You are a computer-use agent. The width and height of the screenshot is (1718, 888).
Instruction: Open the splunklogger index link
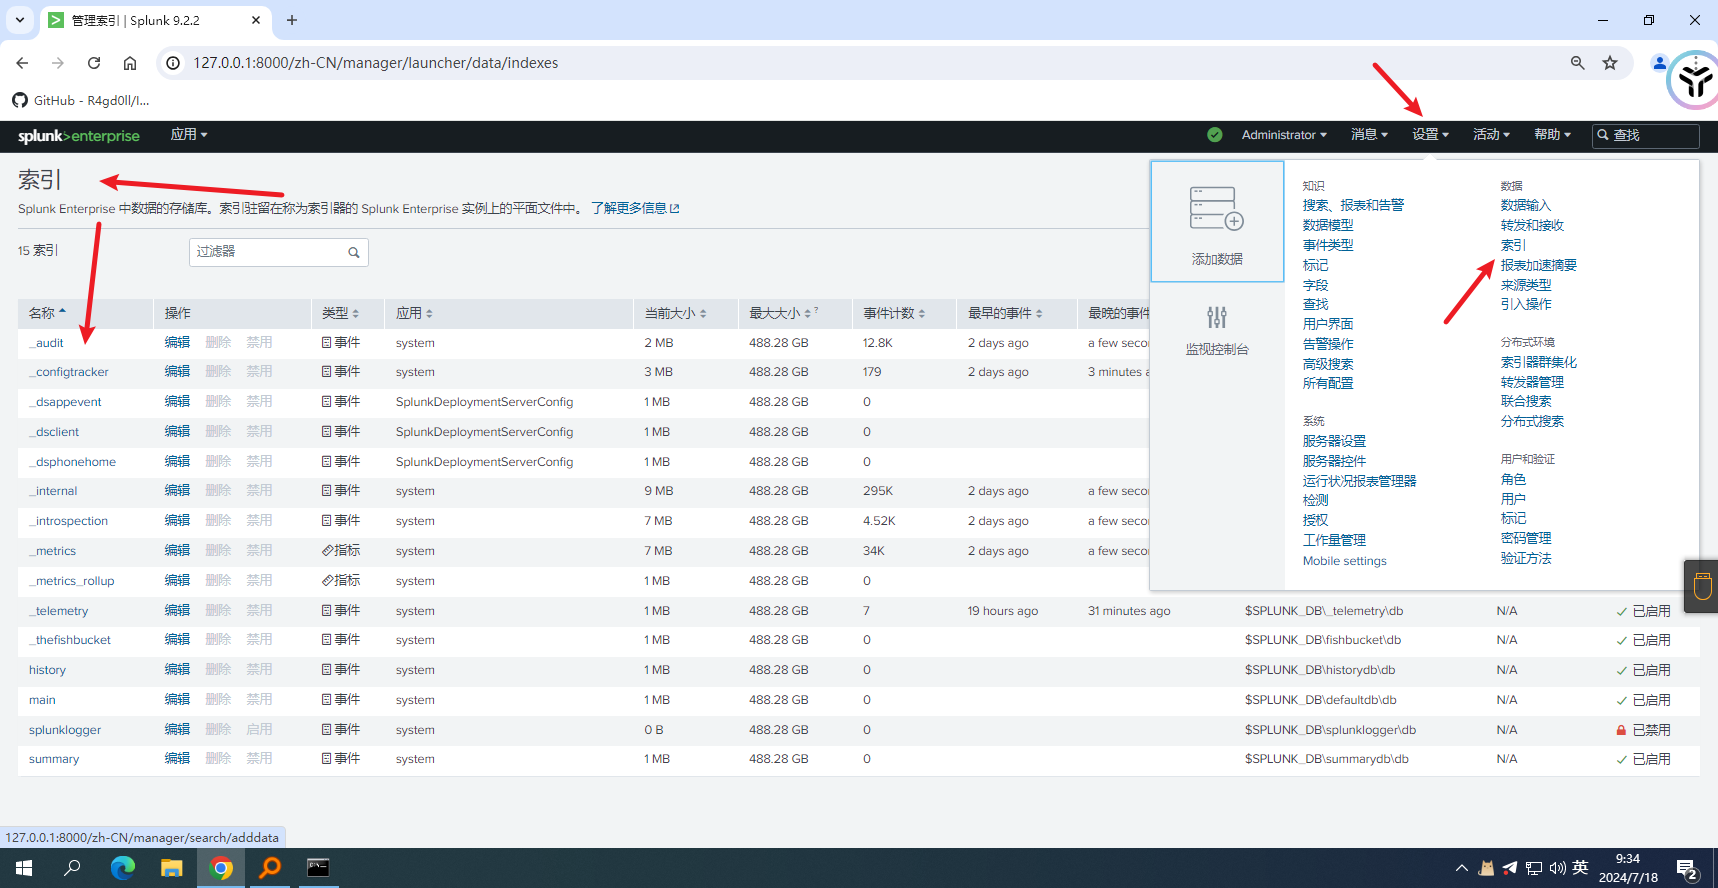pos(65,730)
